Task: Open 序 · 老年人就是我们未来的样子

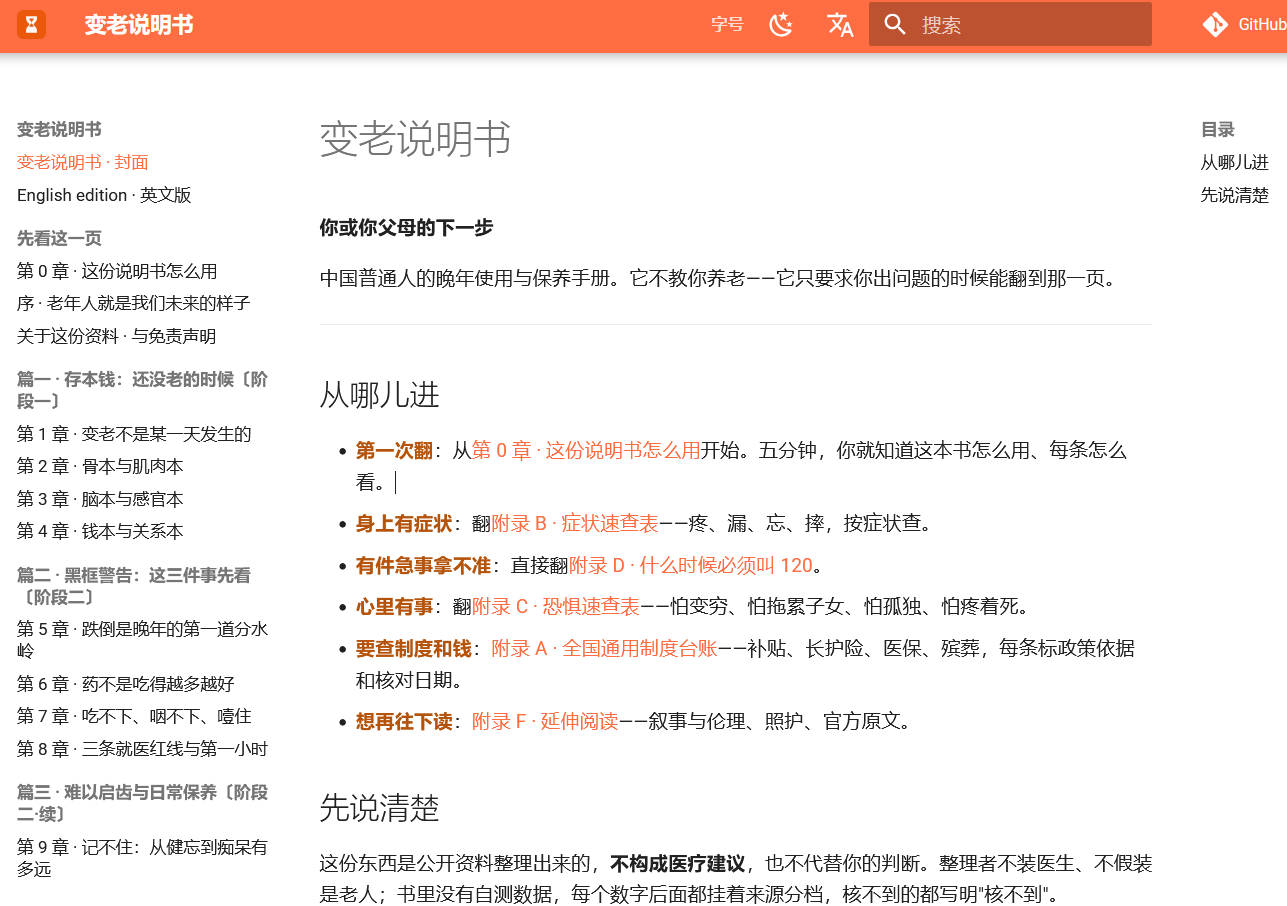Action: [x=134, y=303]
